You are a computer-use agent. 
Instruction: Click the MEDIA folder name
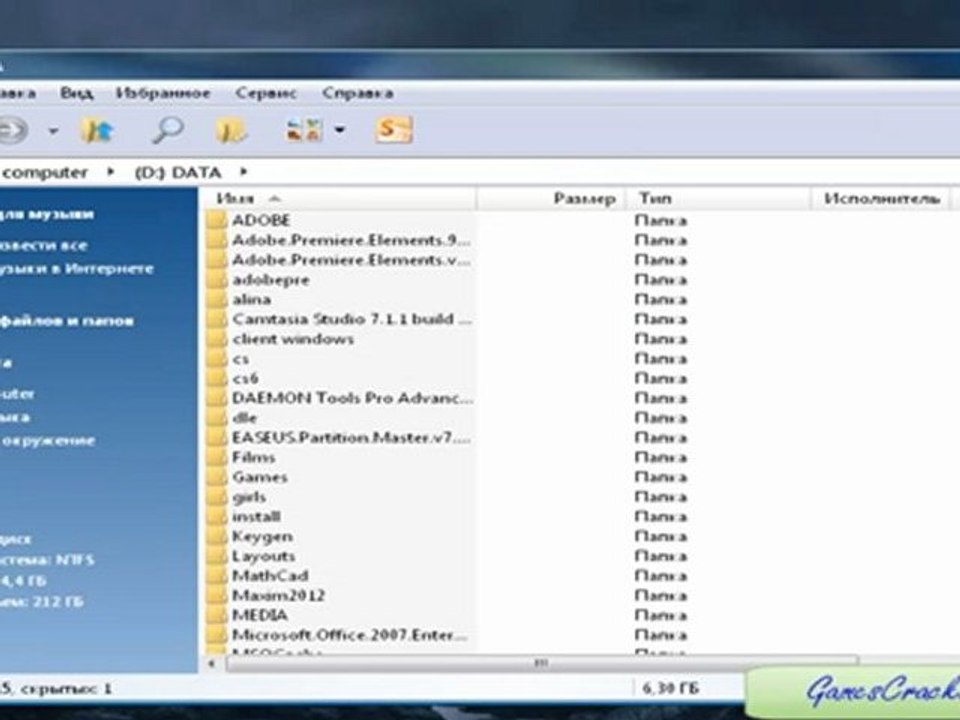click(260, 615)
